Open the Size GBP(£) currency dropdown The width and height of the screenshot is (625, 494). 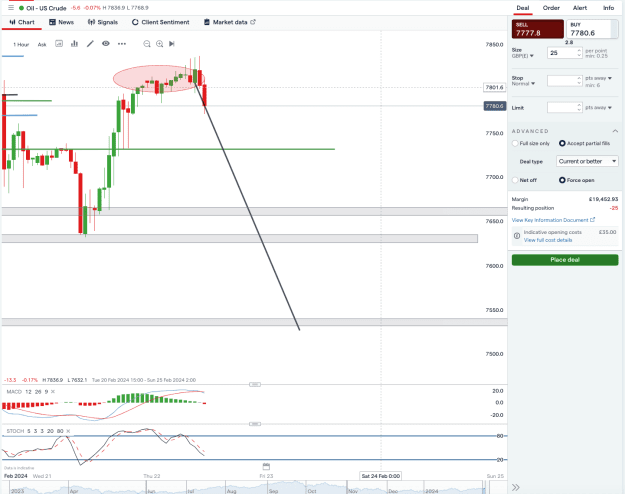pyautogui.click(x=523, y=56)
